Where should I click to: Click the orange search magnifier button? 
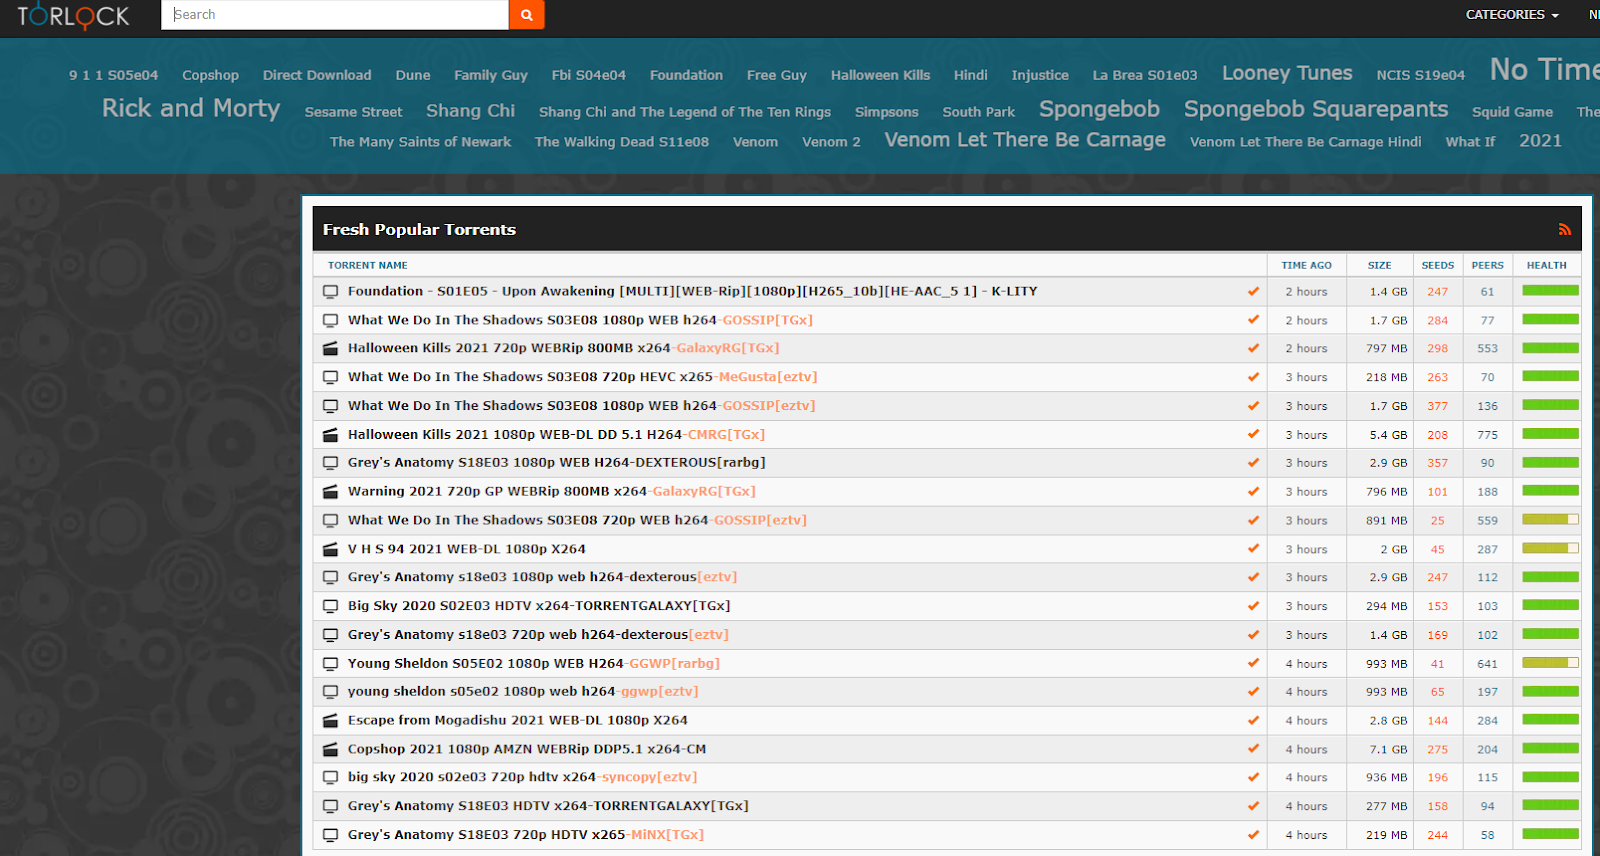click(x=526, y=15)
